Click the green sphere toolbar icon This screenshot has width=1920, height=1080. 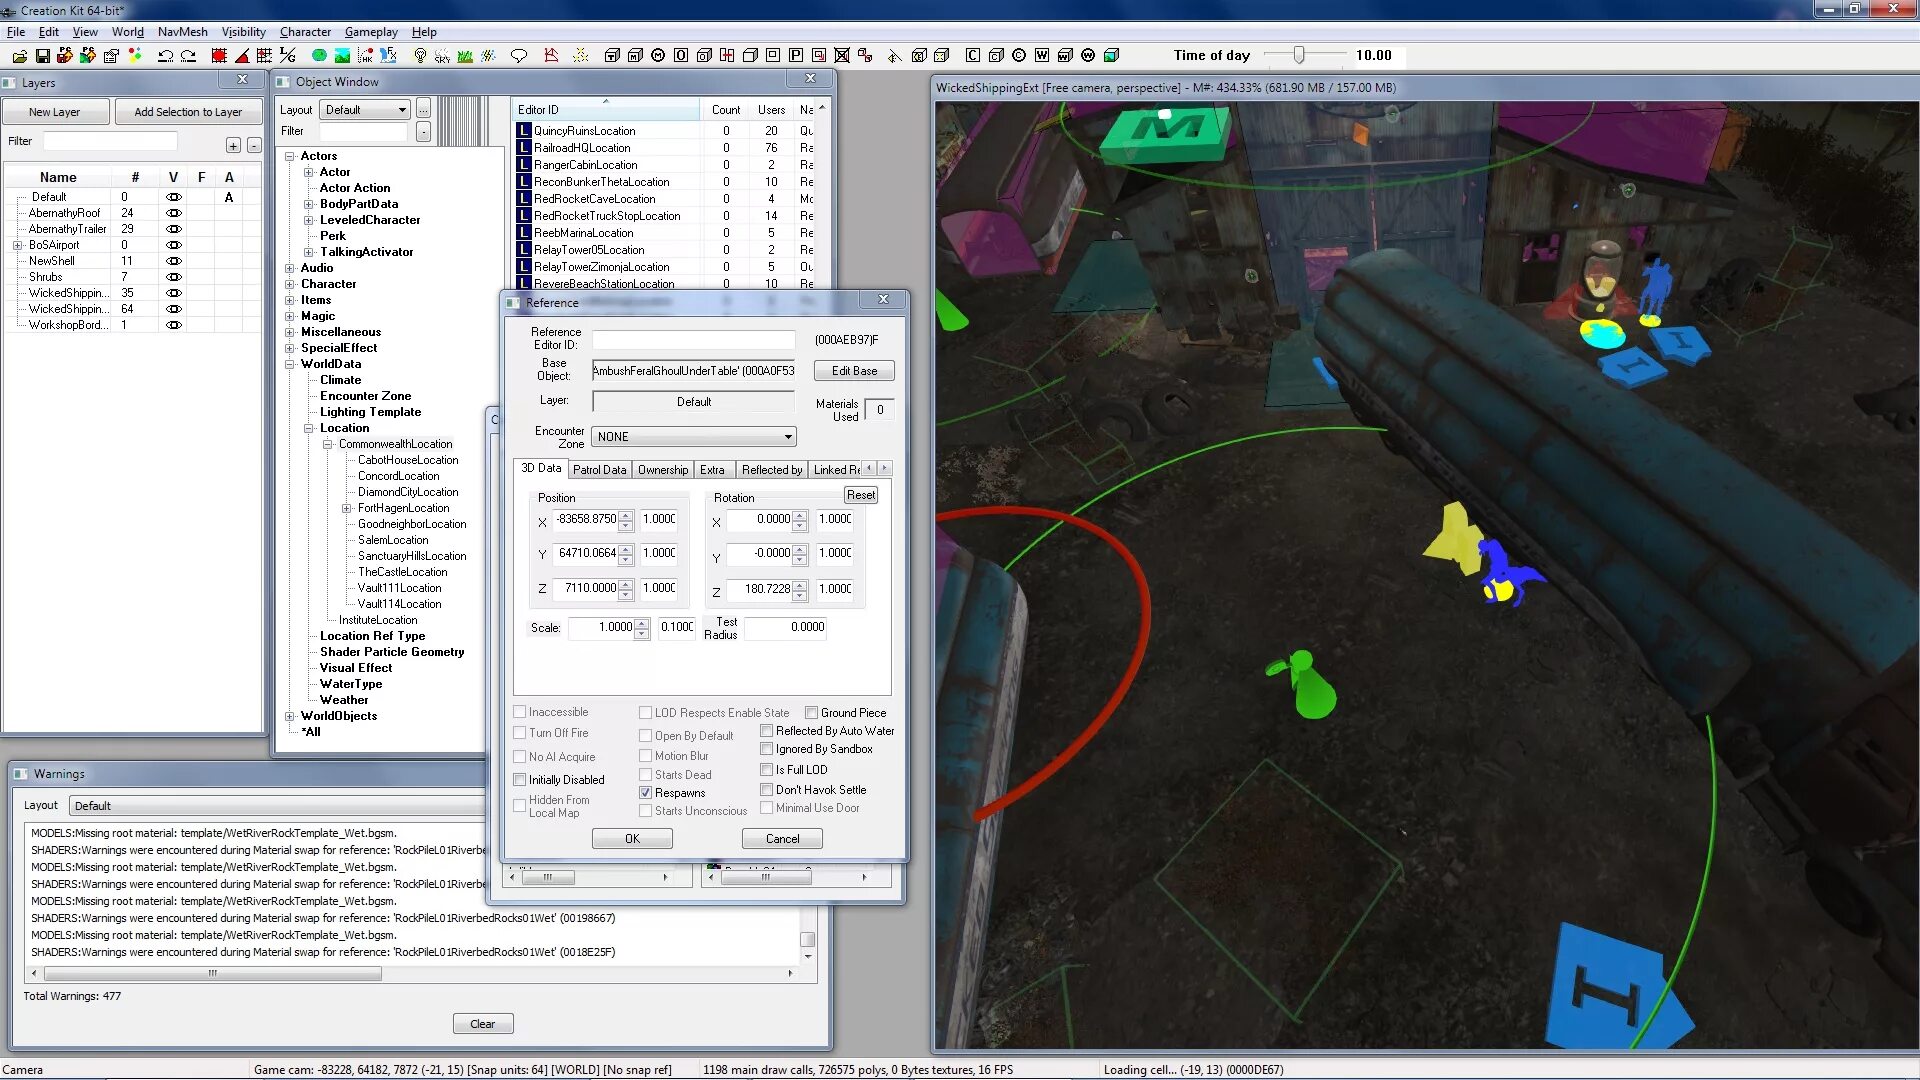tap(319, 56)
